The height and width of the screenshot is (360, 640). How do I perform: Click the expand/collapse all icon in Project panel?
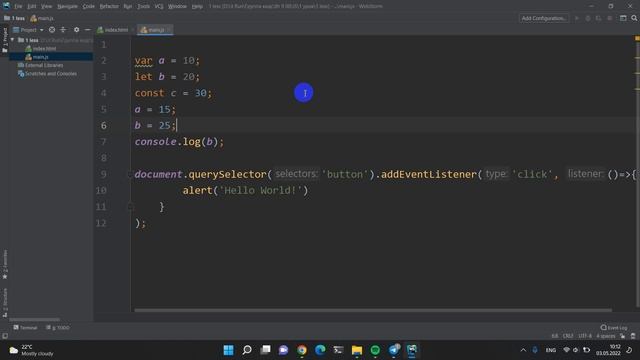coord(63,30)
